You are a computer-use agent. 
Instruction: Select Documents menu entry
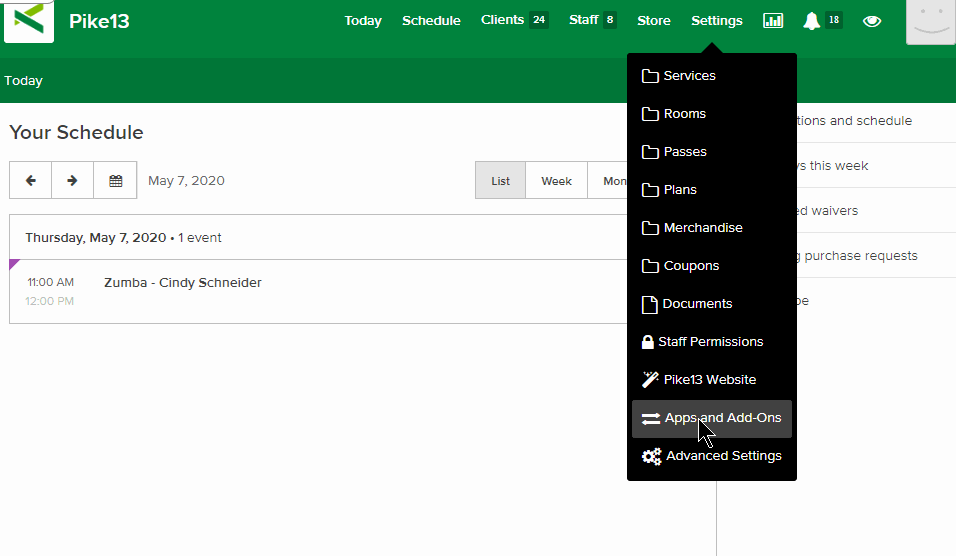tap(712, 304)
